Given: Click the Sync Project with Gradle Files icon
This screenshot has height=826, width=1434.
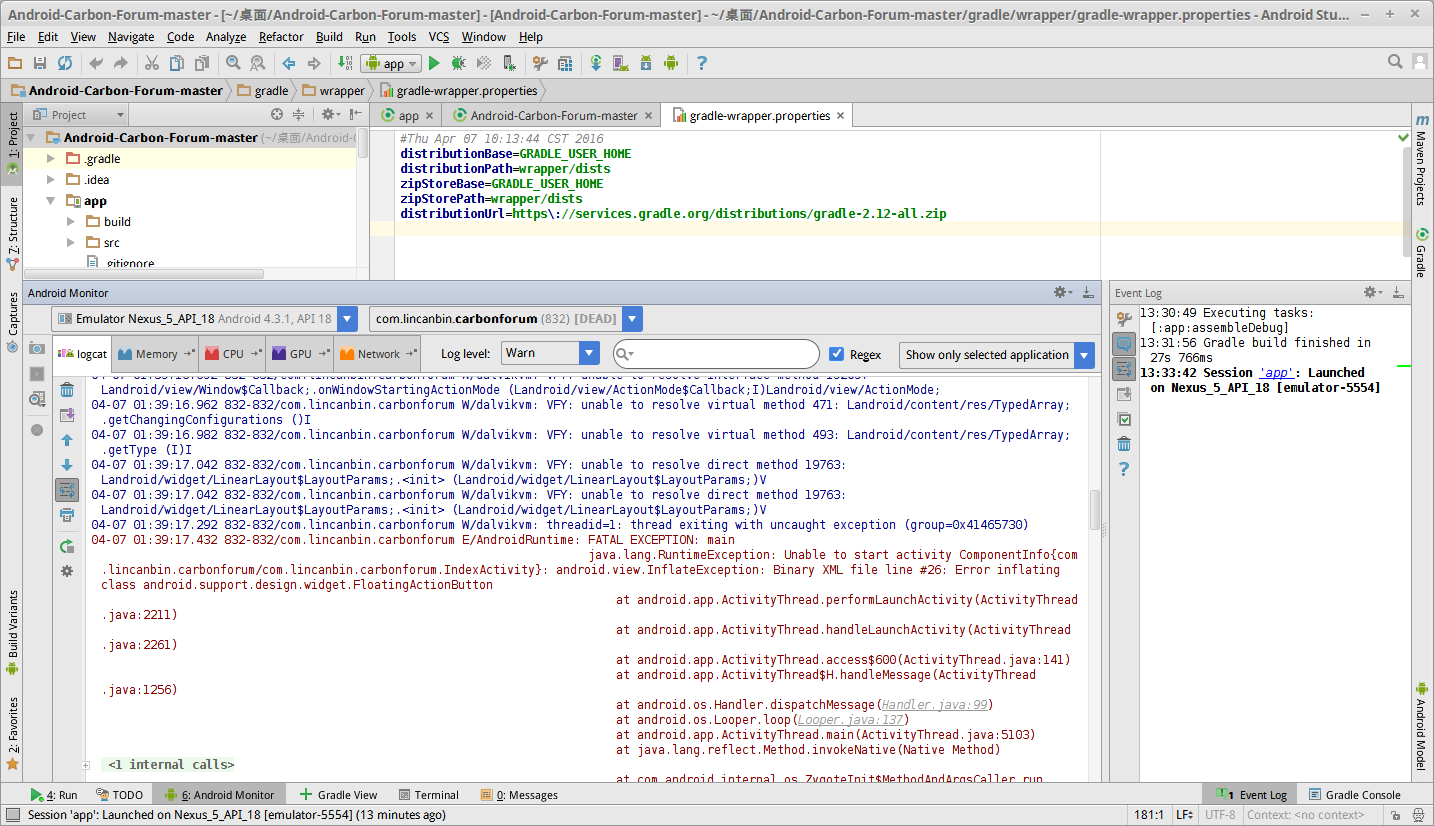Looking at the screenshot, I should [596, 63].
